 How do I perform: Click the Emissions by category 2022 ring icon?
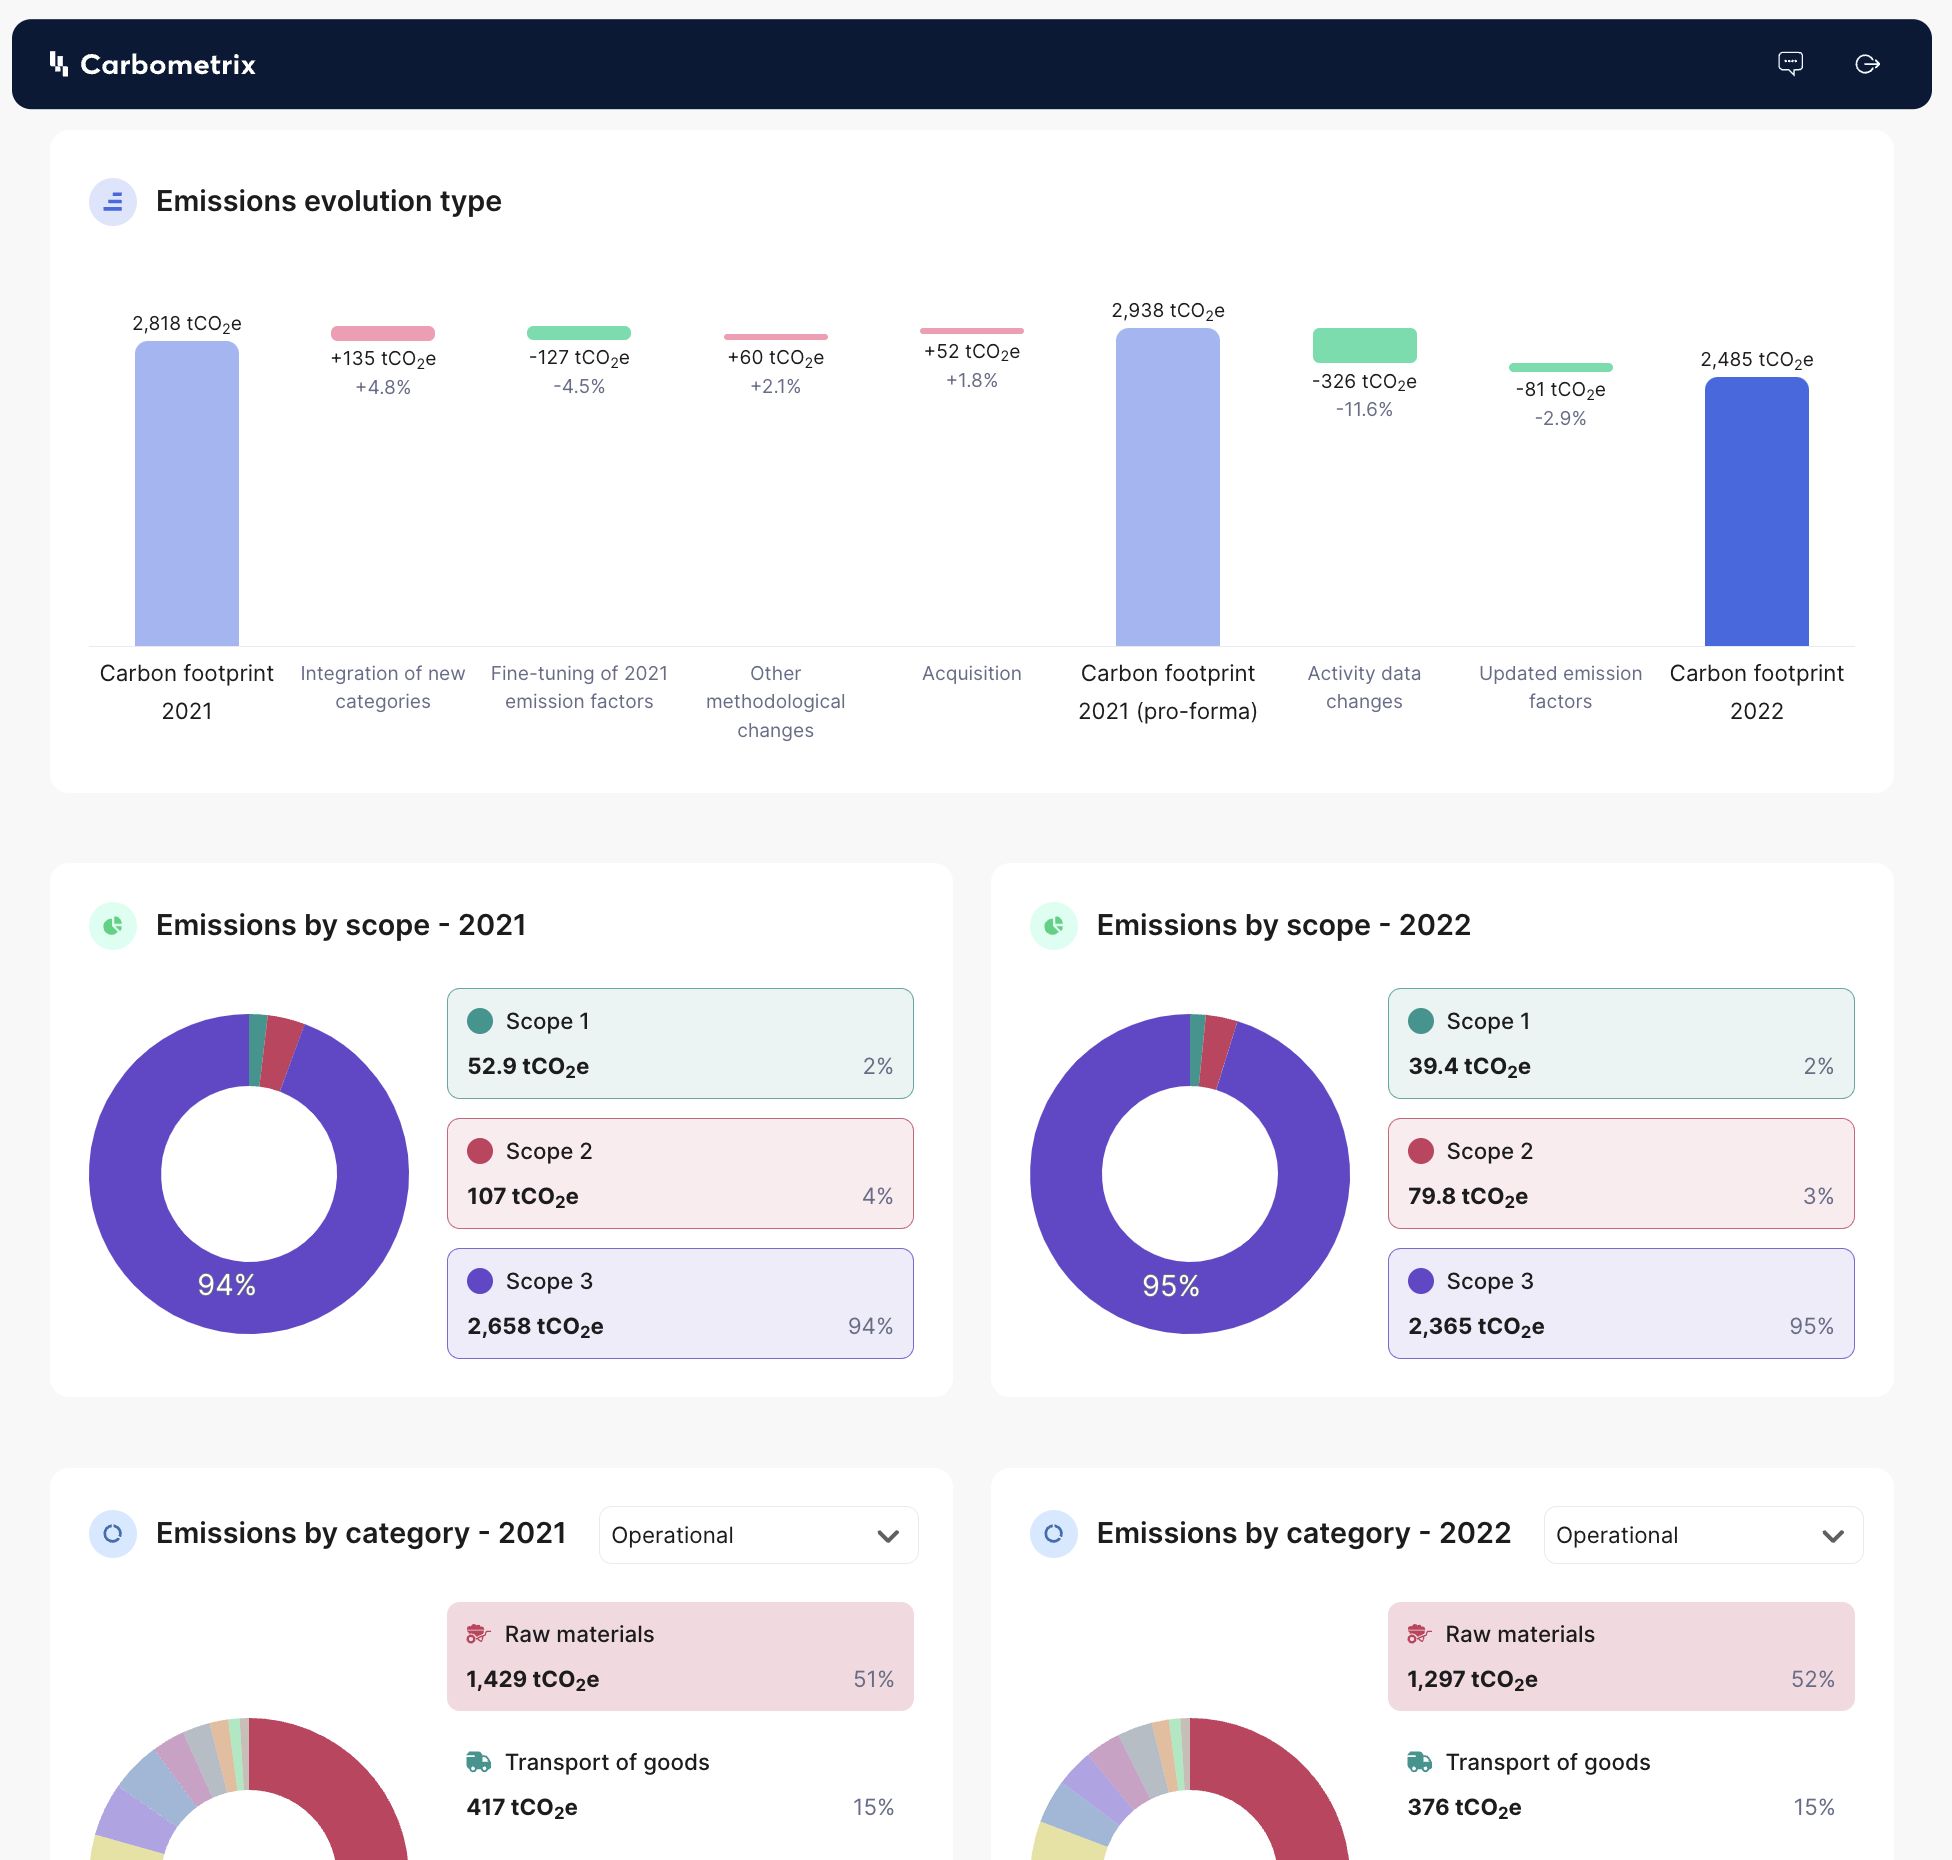click(x=1054, y=1534)
